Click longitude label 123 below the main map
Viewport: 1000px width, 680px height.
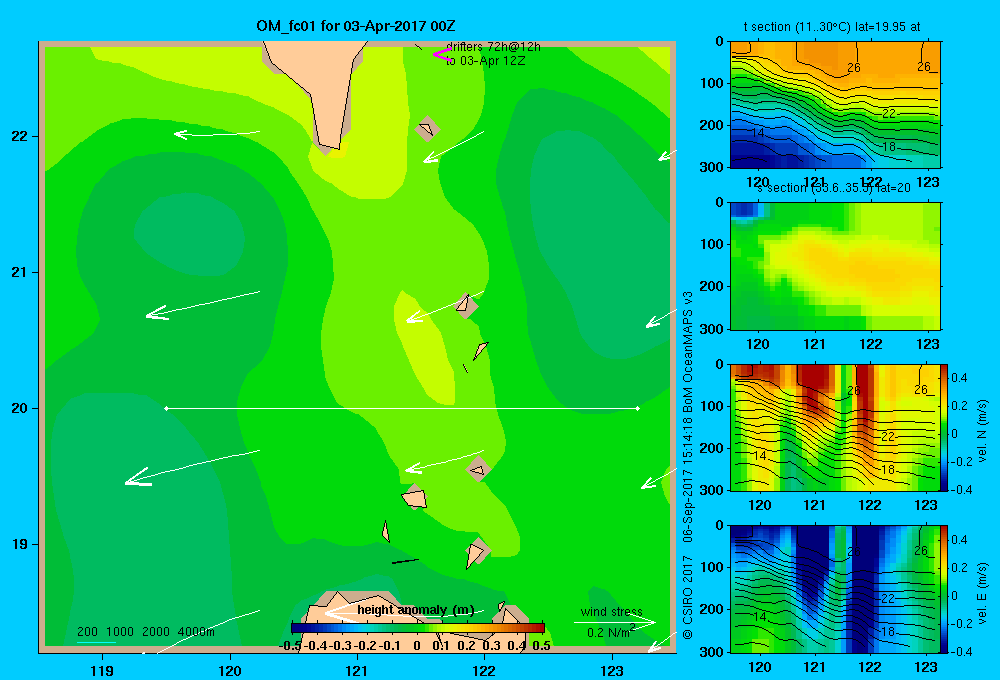point(612,670)
